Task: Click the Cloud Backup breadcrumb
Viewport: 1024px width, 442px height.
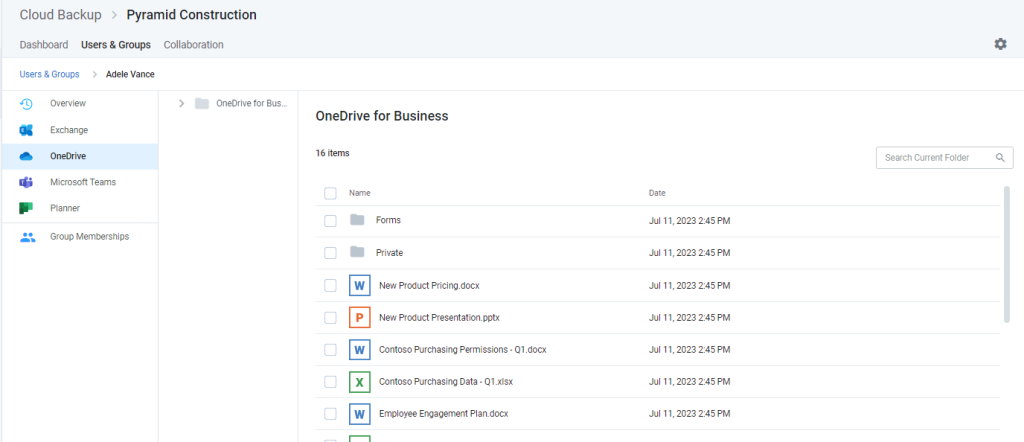Action: coord(61,14)
